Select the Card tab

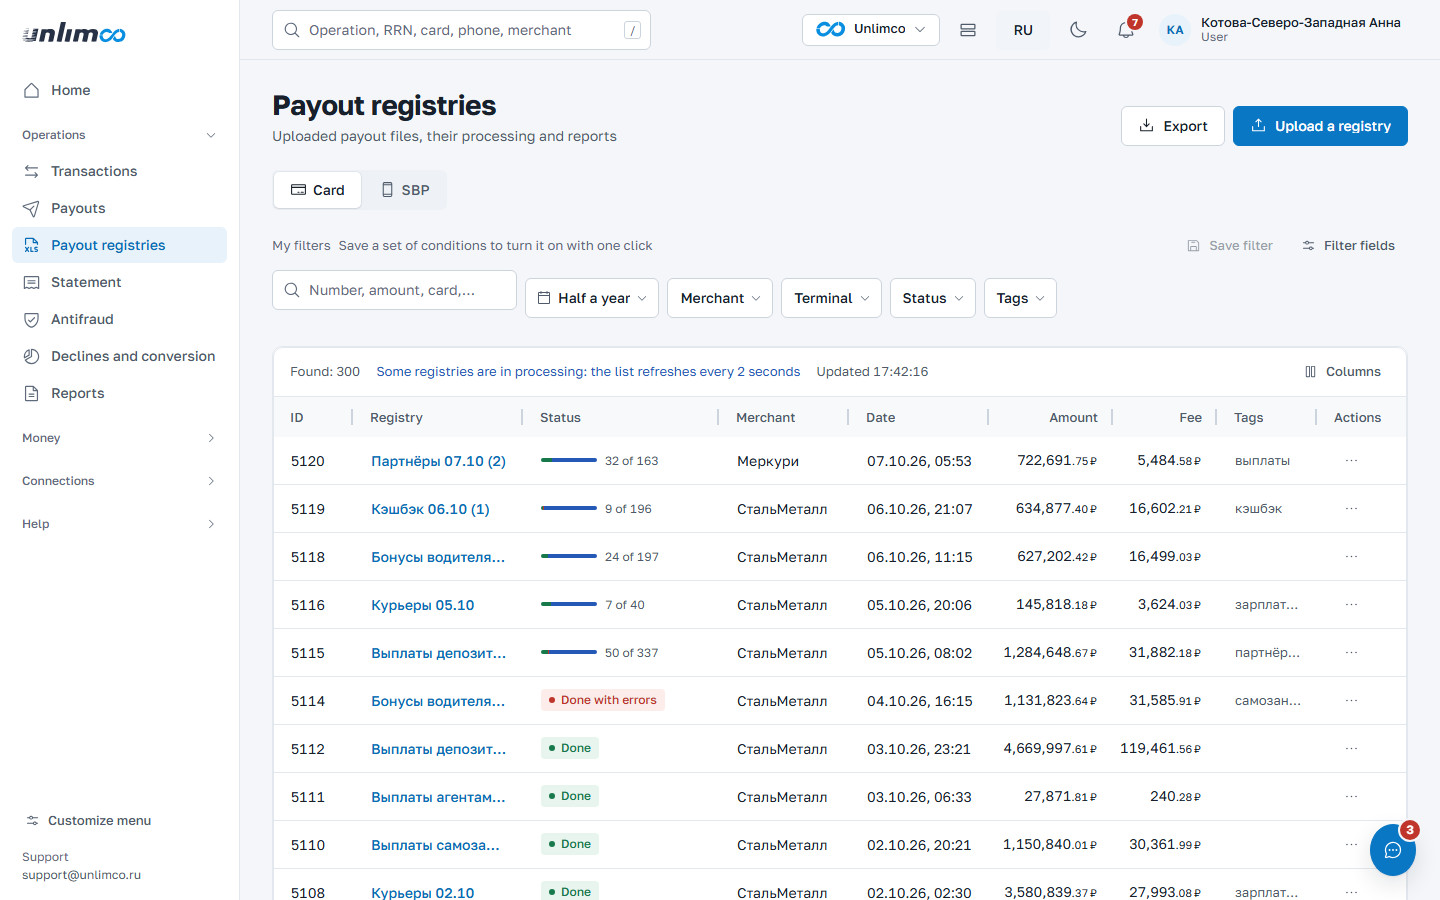[x=318, y=190]
